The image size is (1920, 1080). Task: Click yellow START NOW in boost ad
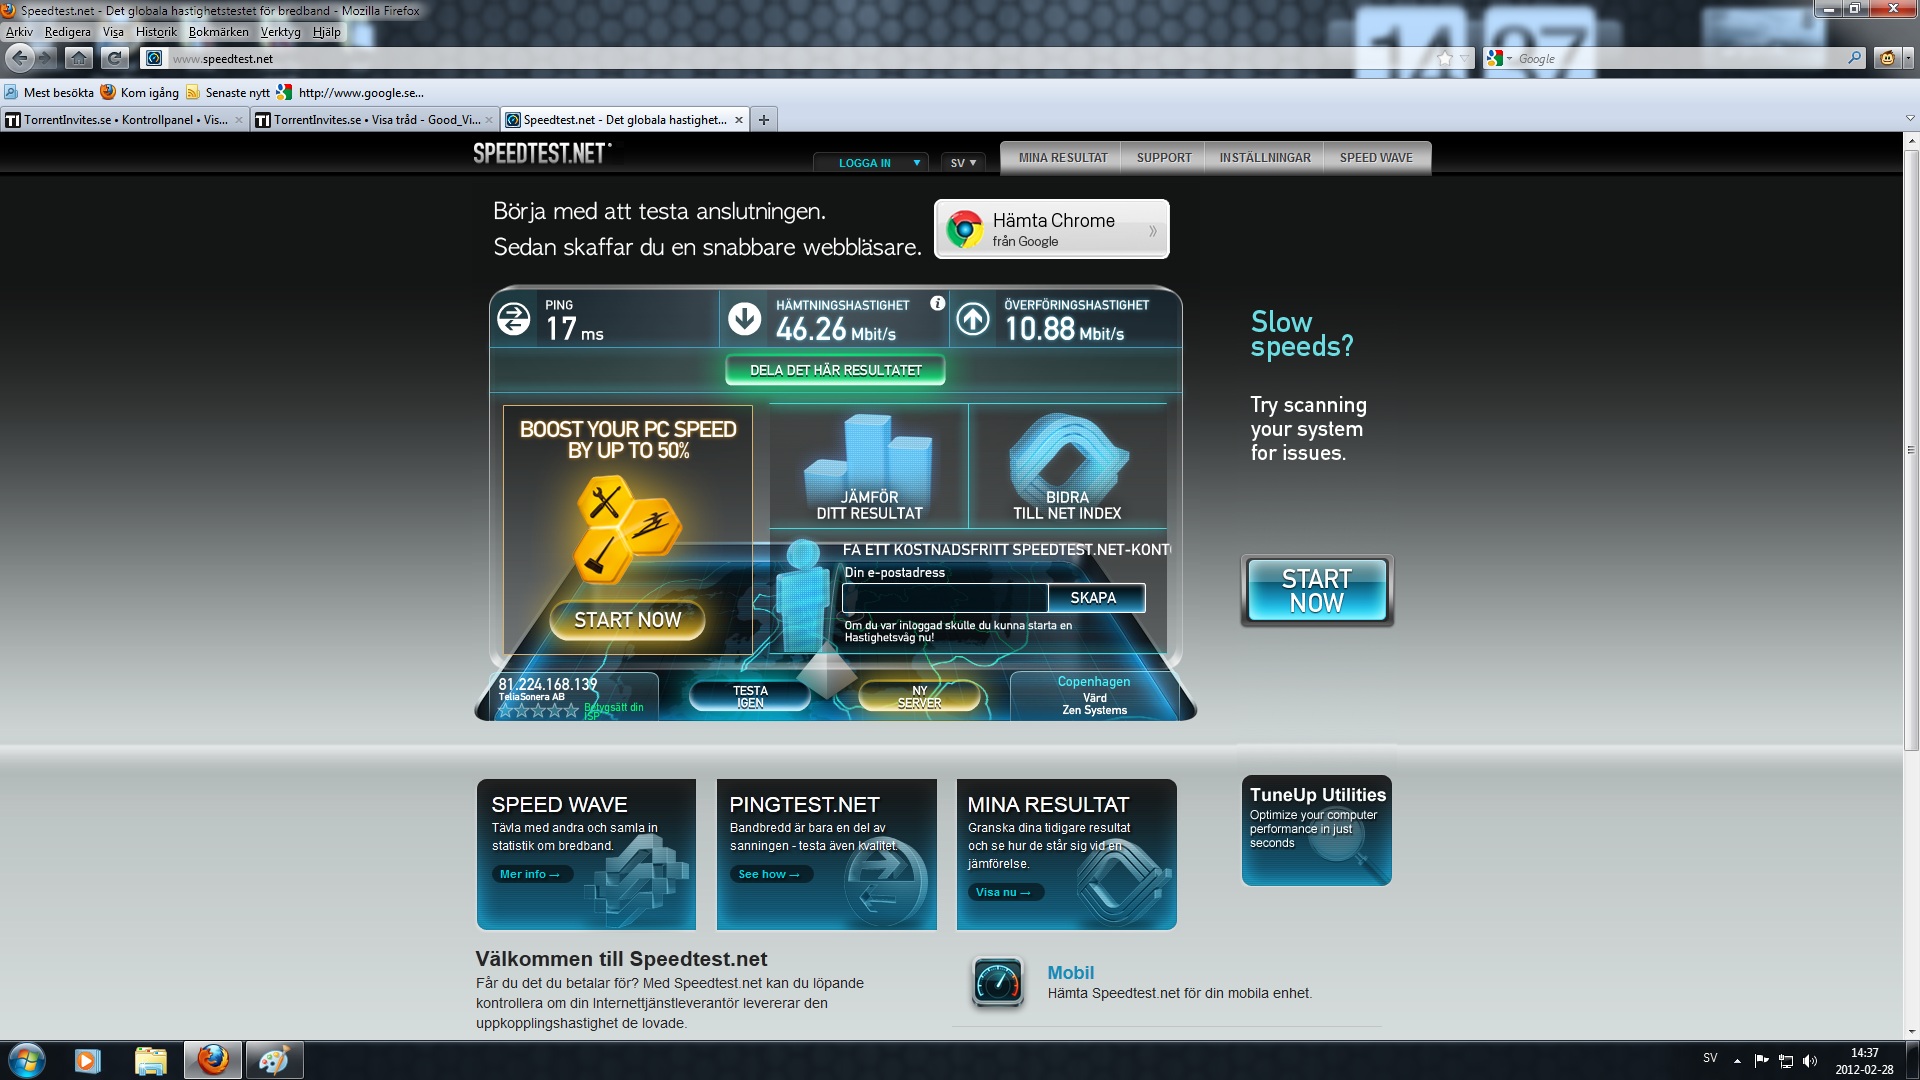point(627,620)
